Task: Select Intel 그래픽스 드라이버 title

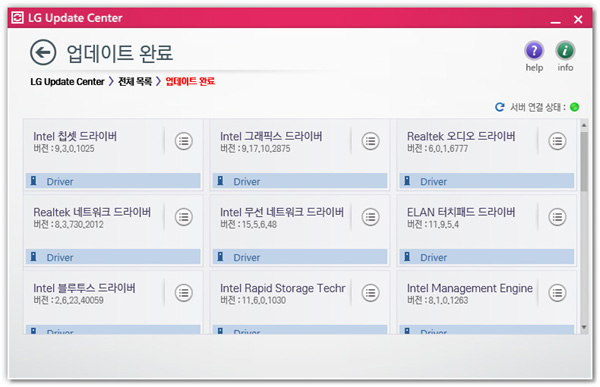Action: pos(271,136)
